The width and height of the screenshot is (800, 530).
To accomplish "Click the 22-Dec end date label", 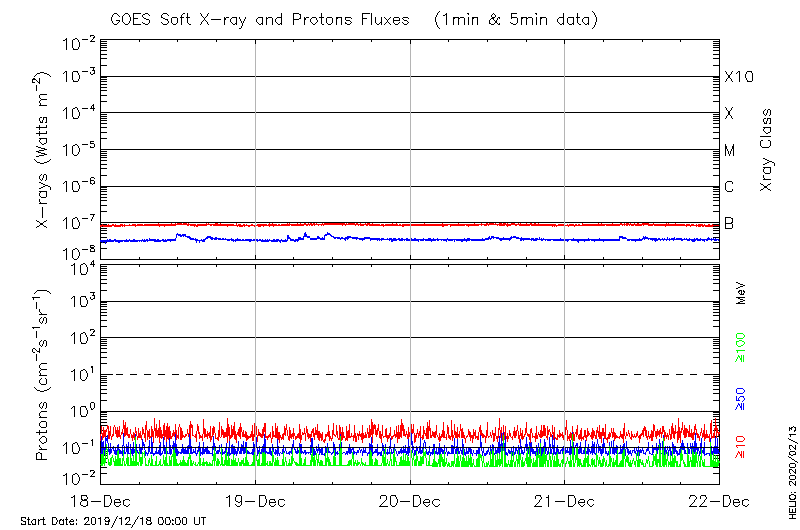I will point(719,501).
